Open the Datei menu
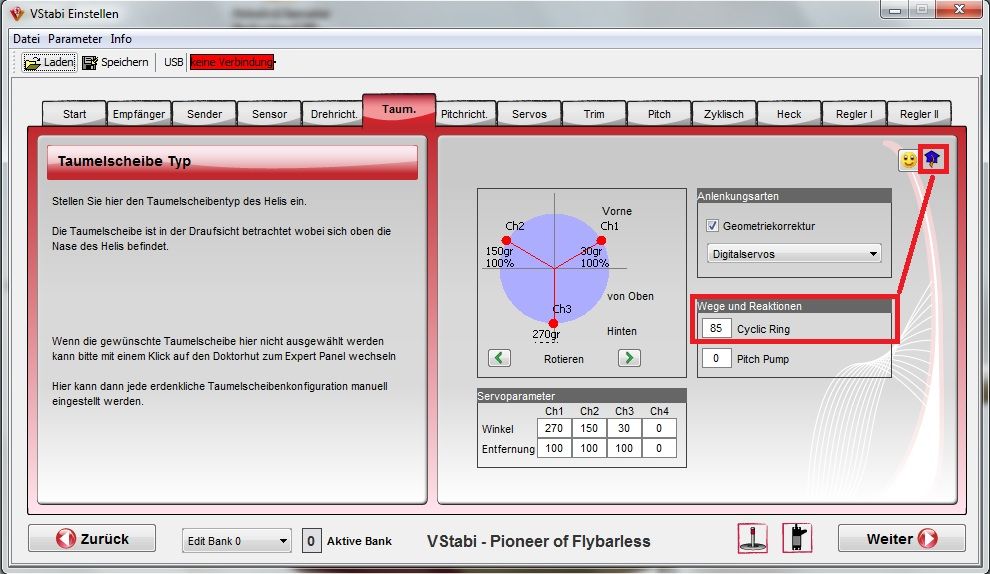The image size is (990, 574). [26, 39]
